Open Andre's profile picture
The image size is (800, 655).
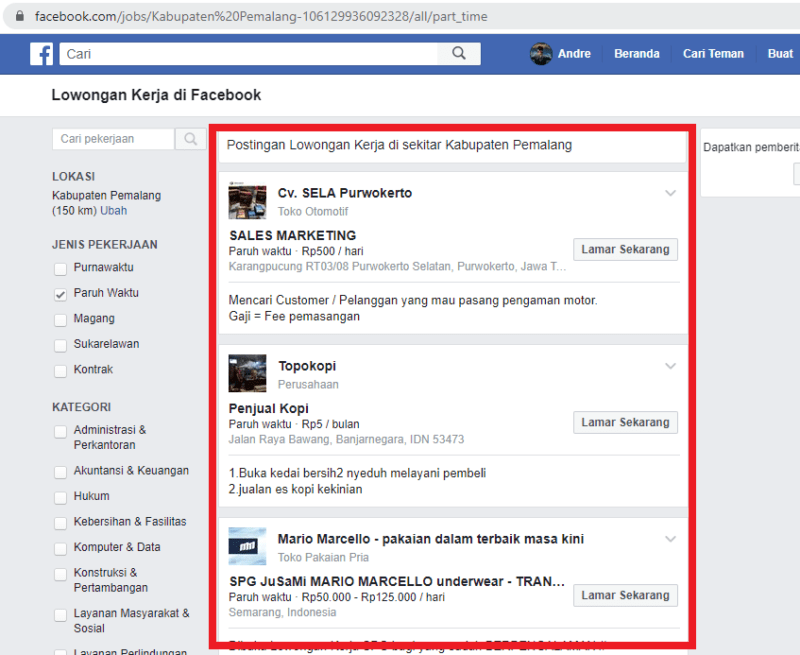541,54
